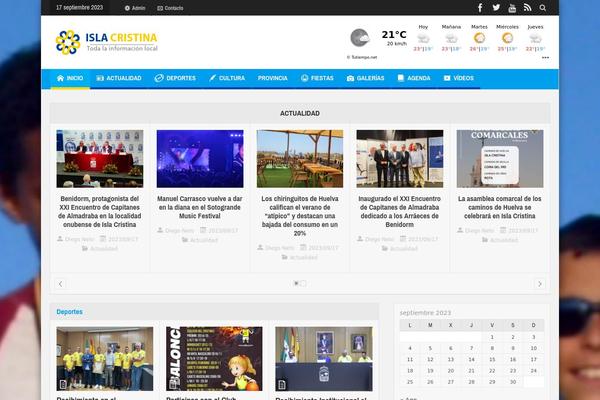Open the YouTube channel icon
Screen dimensions: 600x400
512,8
